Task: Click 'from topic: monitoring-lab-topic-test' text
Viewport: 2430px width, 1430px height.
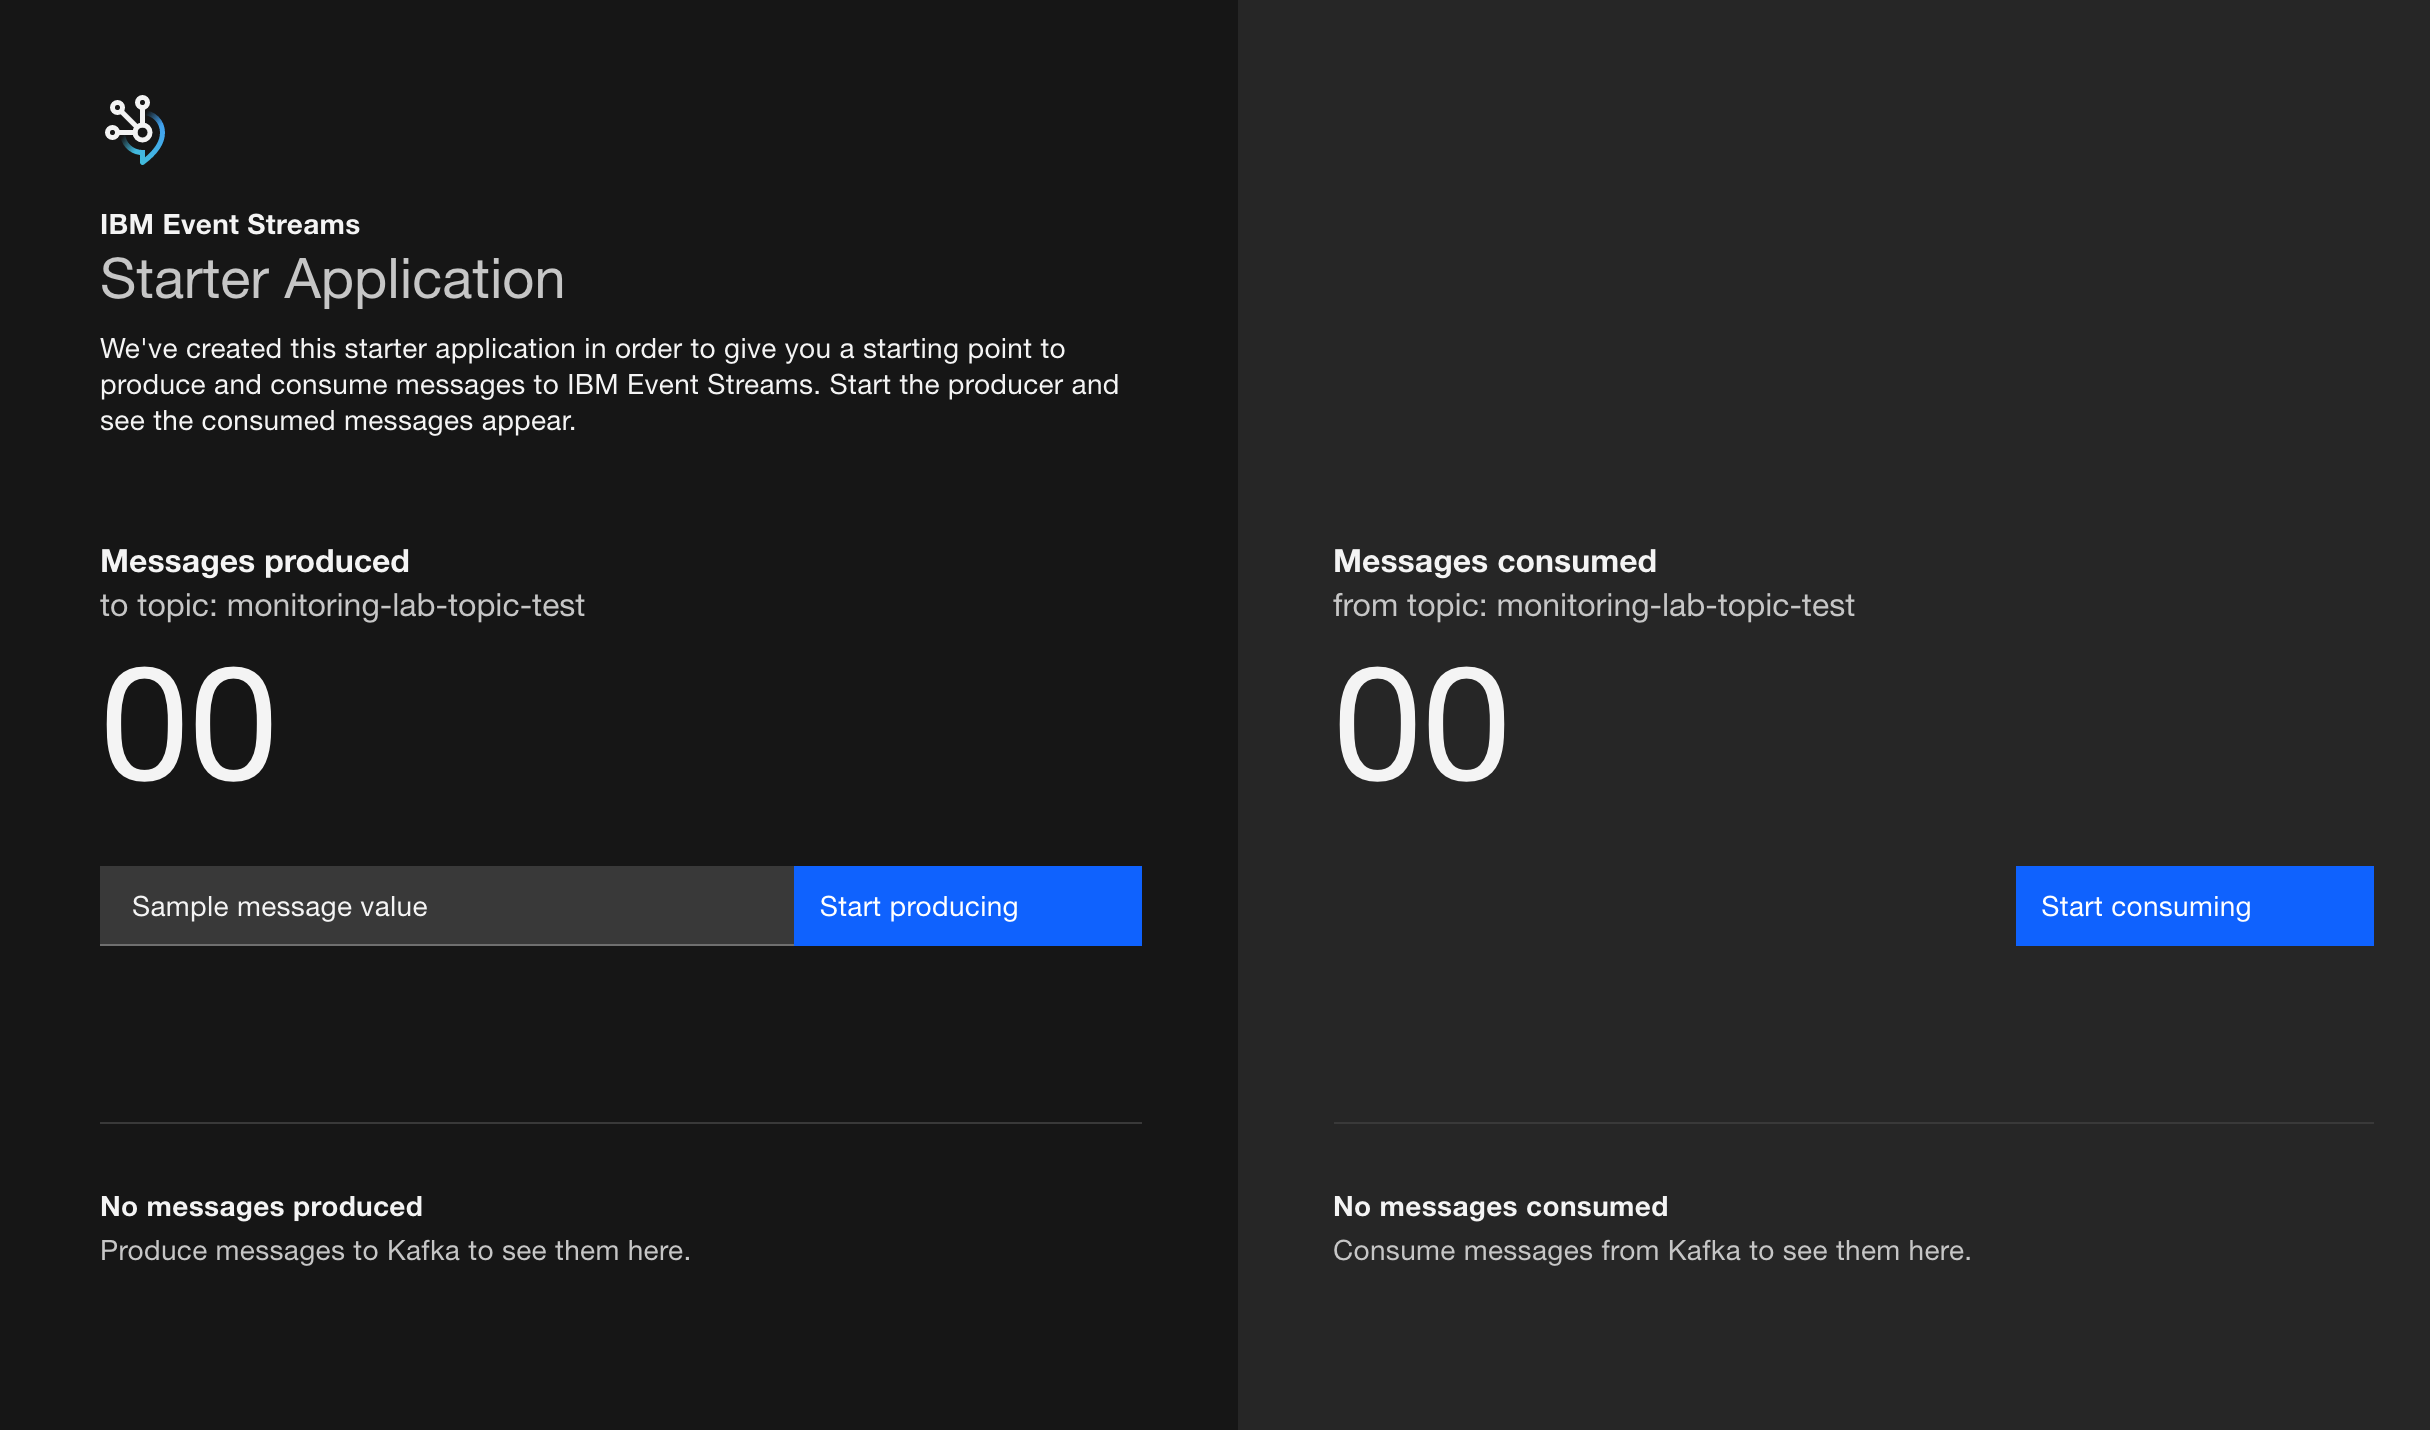Action: pos(1594,606)
